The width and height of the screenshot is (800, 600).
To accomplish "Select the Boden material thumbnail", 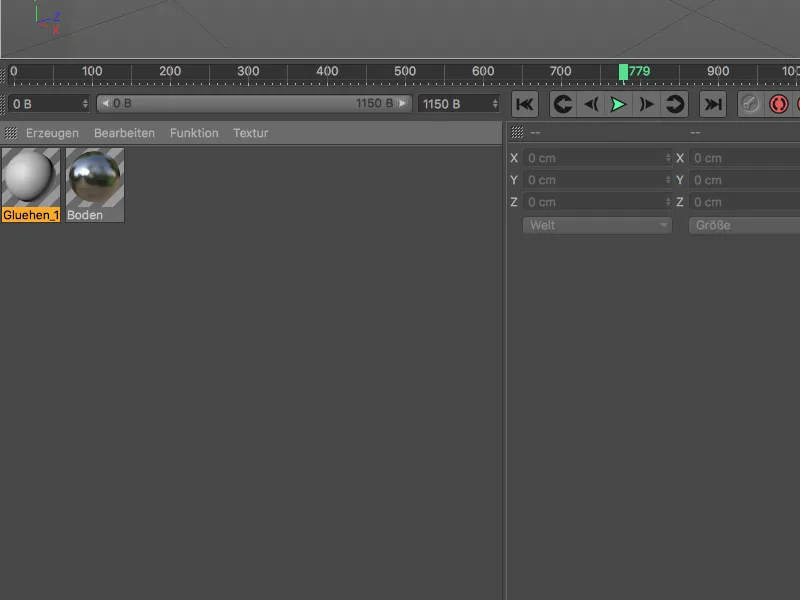I will (95, 178).
